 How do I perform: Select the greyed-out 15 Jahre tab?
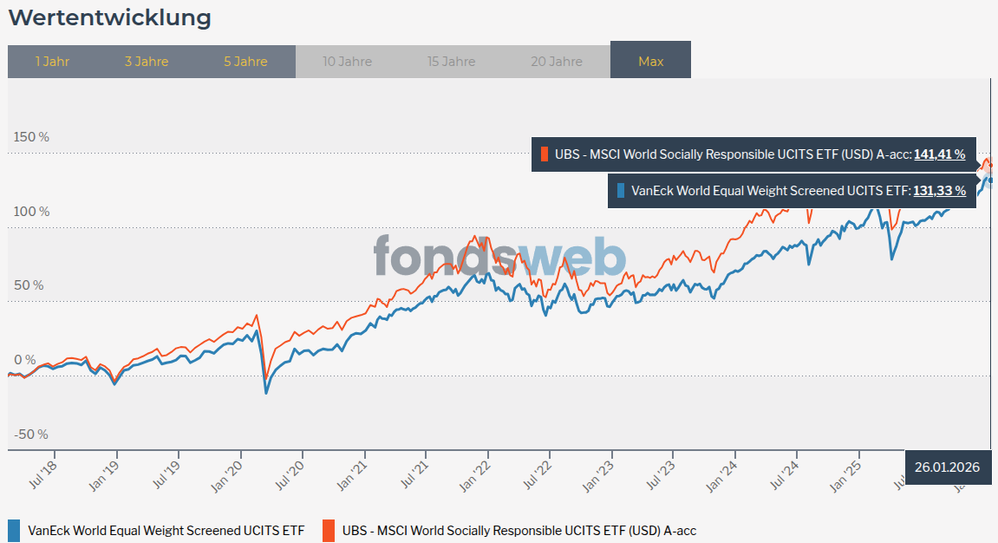click(x=451, y=62)
